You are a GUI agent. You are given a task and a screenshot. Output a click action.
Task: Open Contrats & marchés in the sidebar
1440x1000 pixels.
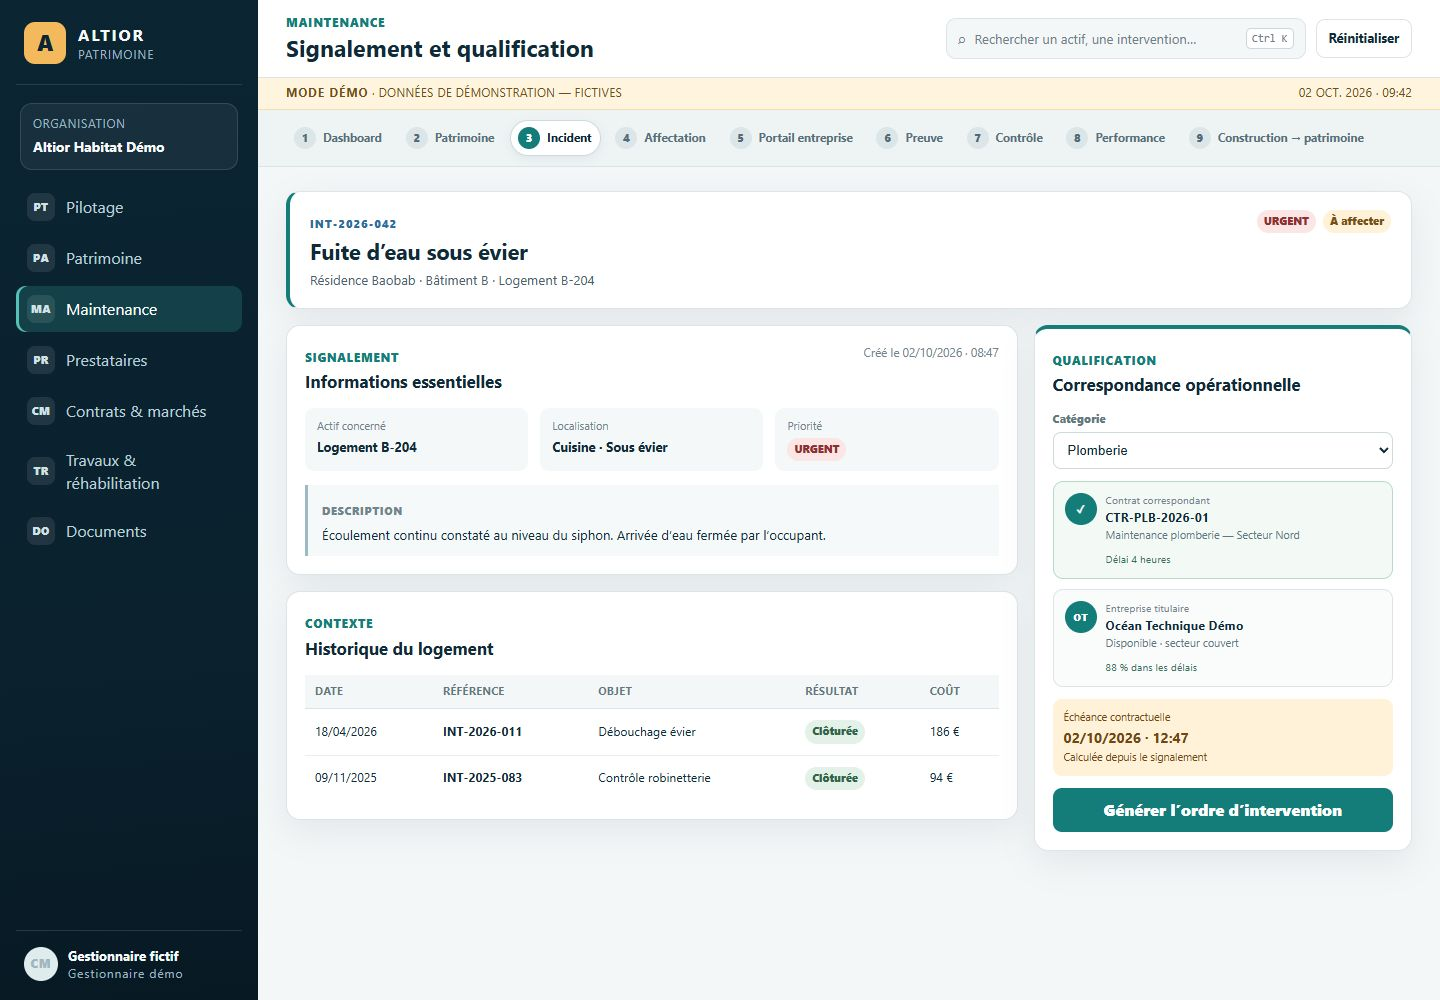[129, 411]
